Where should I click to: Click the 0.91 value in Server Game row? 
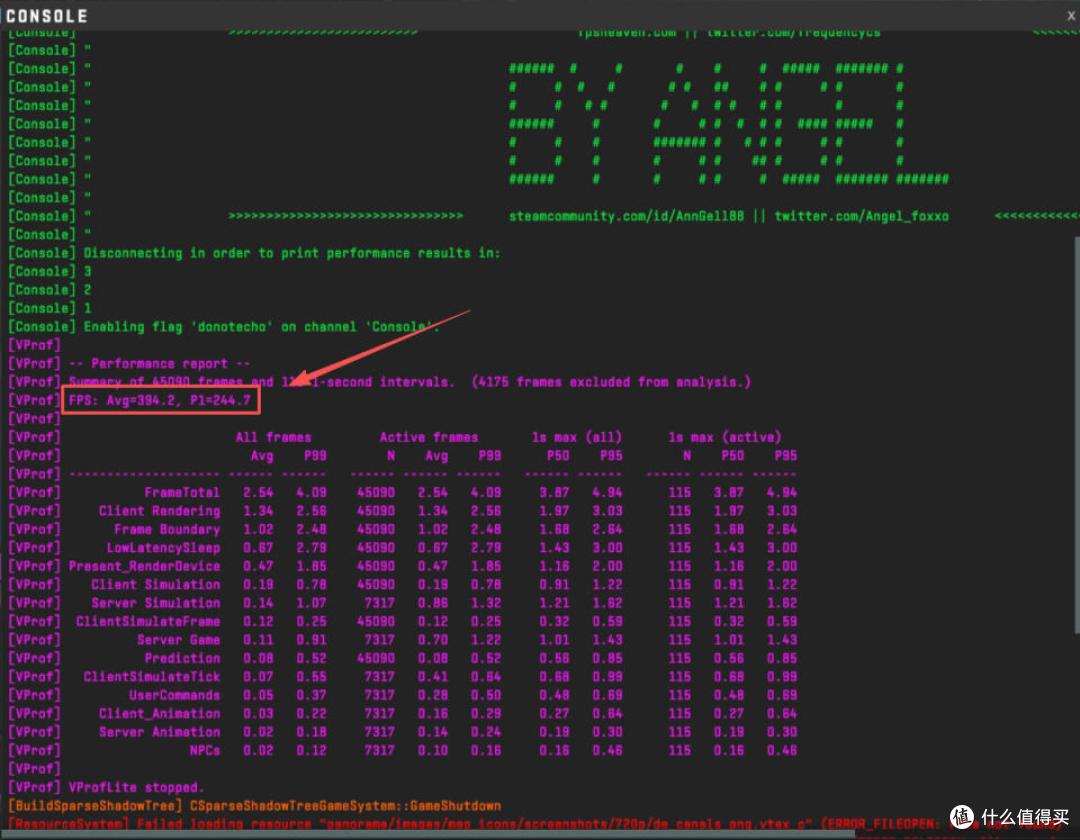tap(311, 640)
